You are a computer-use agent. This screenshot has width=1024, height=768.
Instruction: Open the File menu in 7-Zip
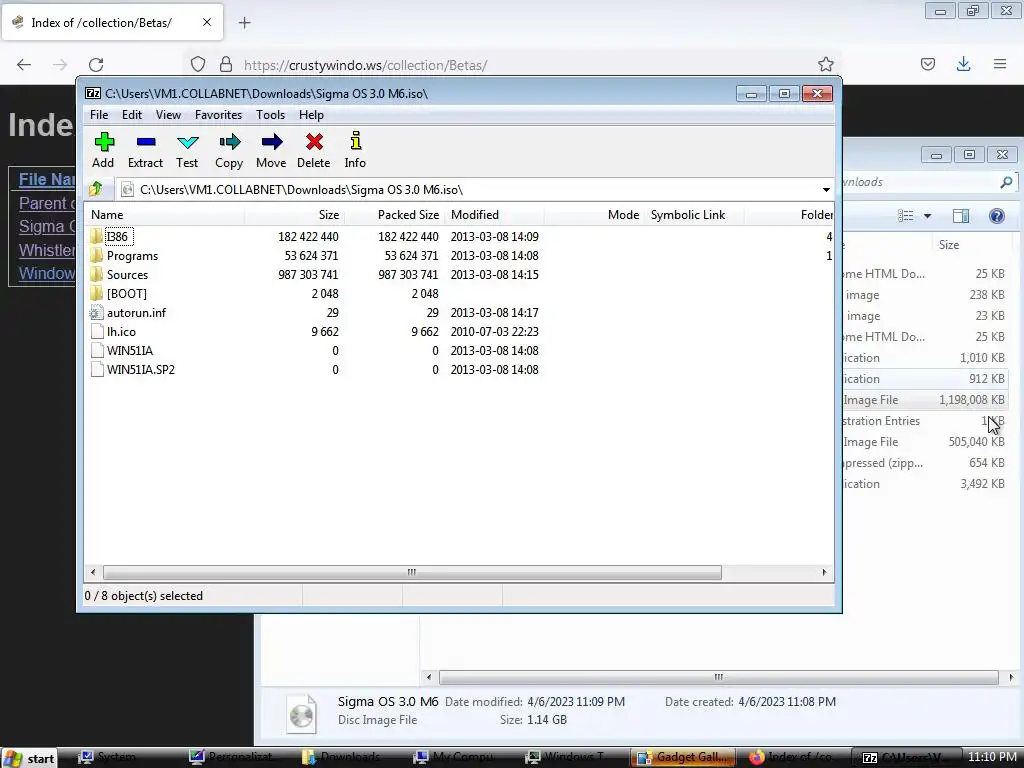(x=99, y=115)
